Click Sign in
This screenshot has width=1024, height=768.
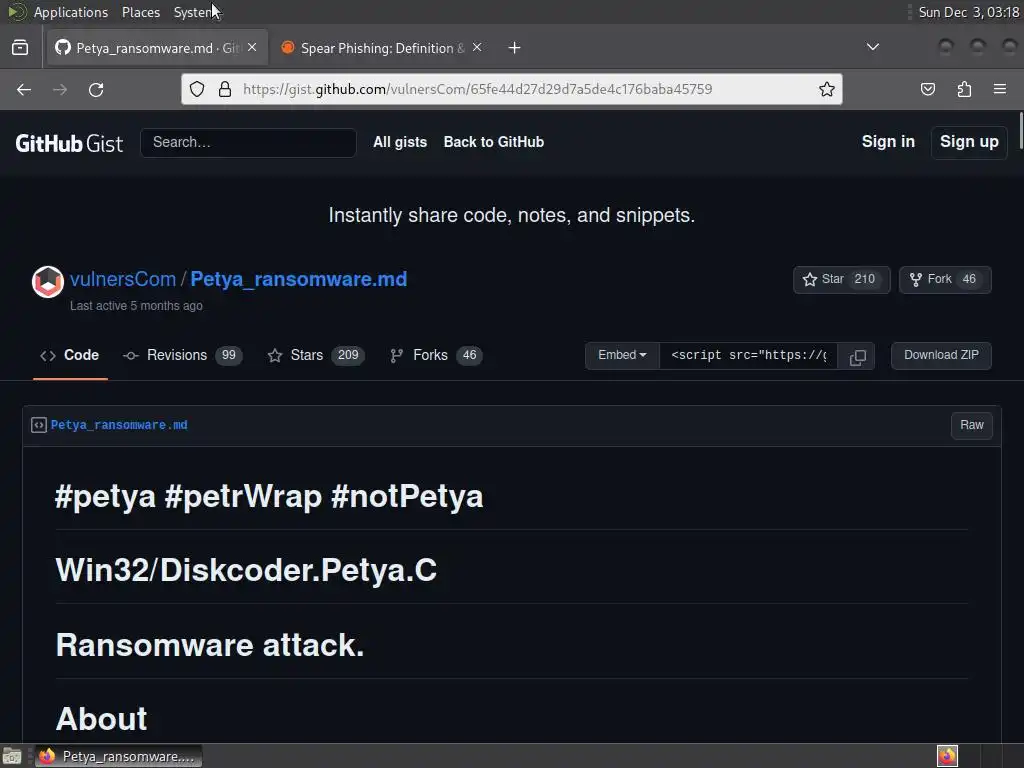pyautogui.click(x=888, y=142)
